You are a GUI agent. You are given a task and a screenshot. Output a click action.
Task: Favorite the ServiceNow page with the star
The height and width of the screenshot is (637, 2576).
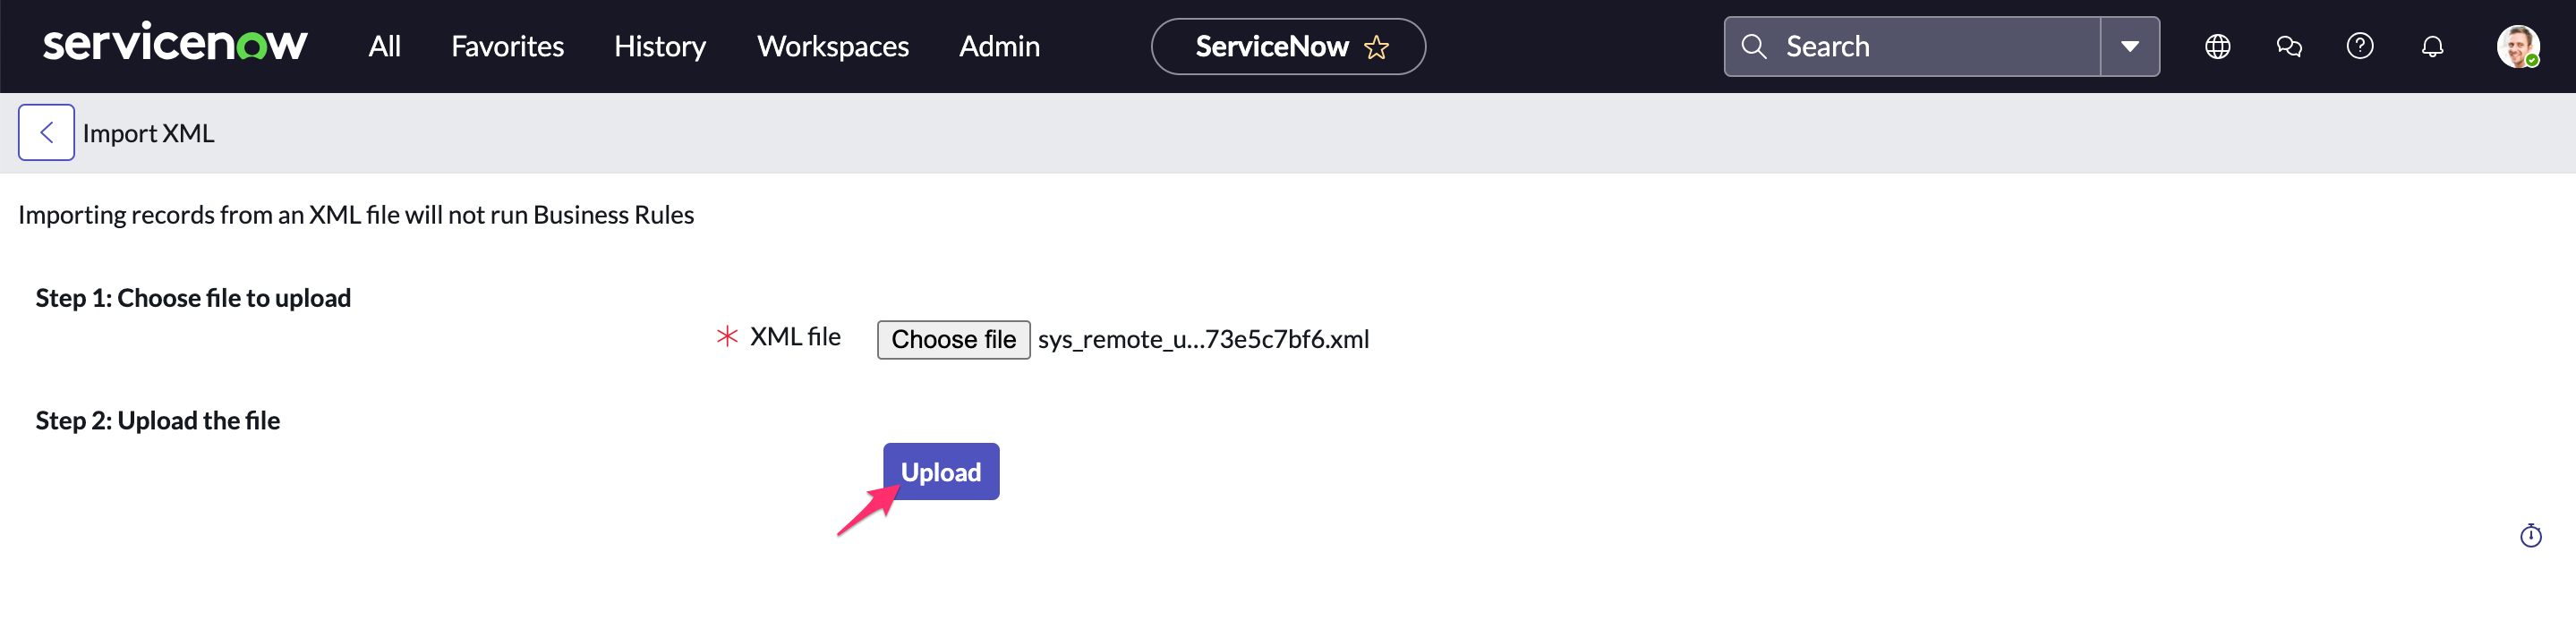pos(1376,47)
